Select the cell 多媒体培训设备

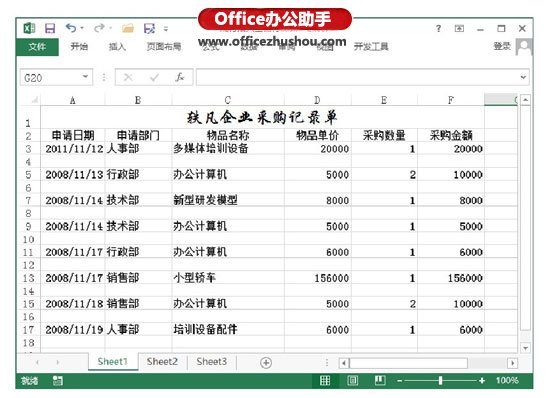click(228, 149)
